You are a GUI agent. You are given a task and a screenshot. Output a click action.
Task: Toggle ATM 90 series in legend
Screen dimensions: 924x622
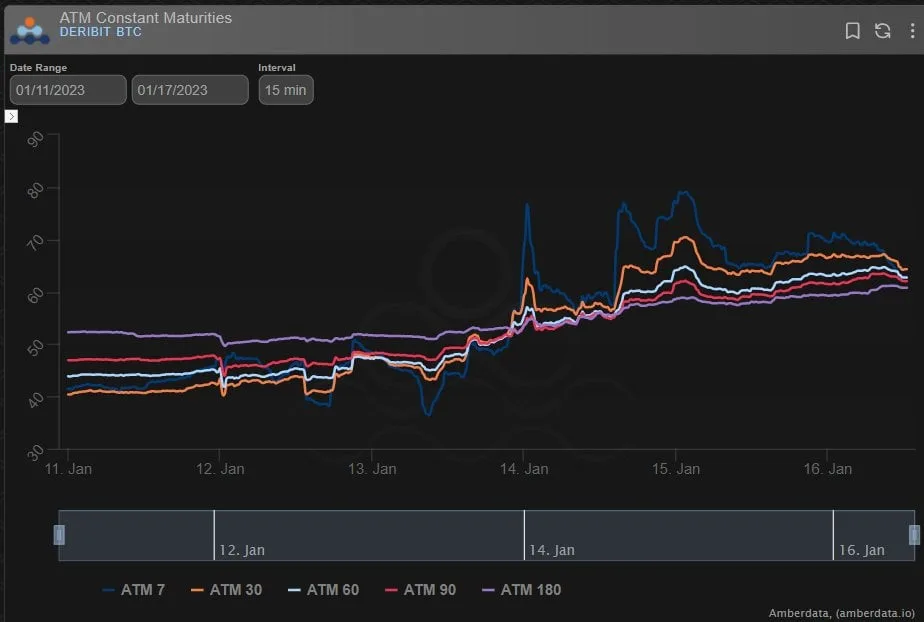click(420, 590)
